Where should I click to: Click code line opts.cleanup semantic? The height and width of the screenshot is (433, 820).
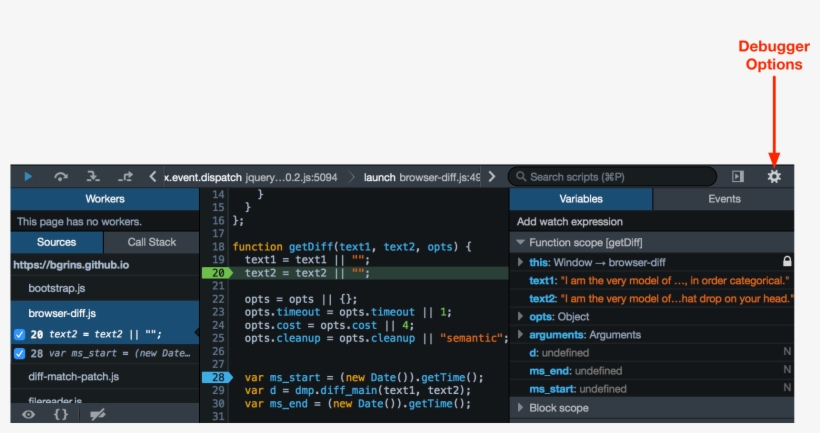(x=377, y=338)
